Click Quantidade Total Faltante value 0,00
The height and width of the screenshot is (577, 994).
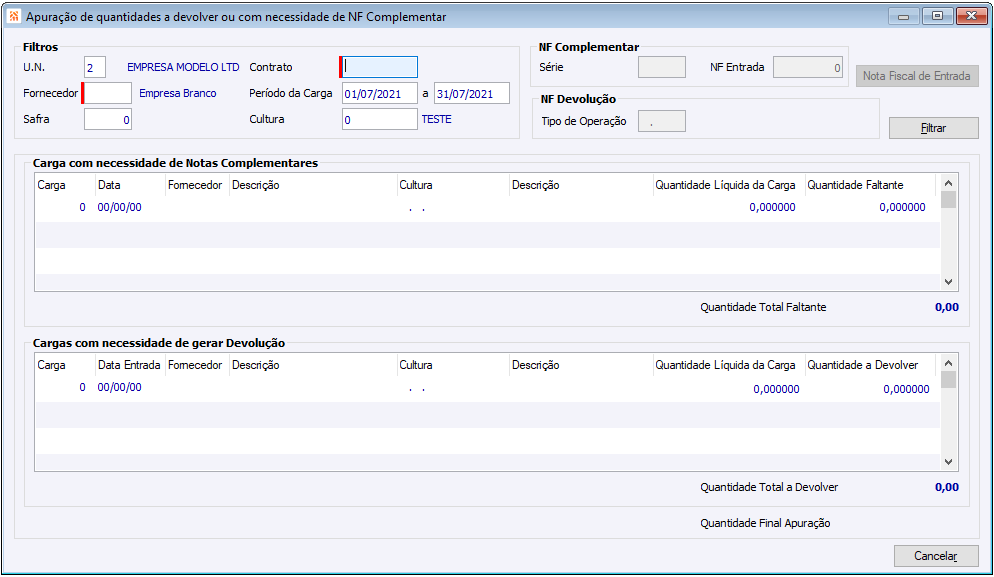coord(947,308)
